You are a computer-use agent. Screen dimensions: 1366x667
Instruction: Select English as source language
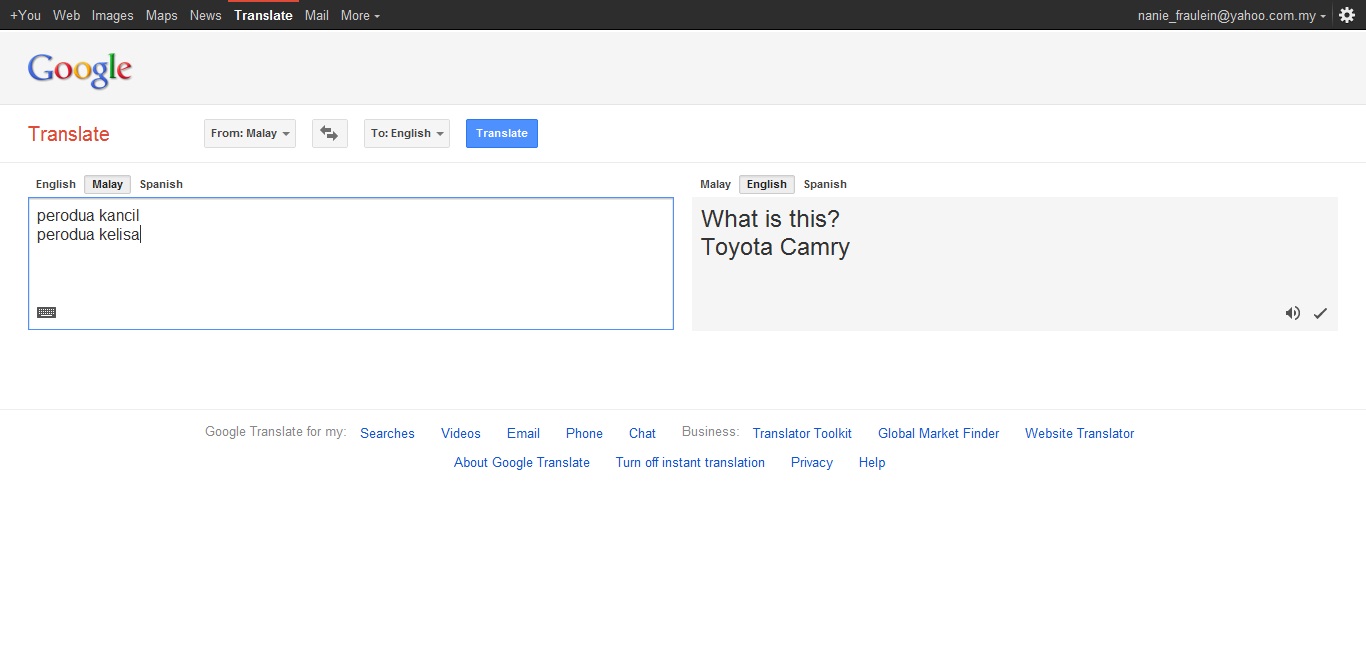[56, 184]
